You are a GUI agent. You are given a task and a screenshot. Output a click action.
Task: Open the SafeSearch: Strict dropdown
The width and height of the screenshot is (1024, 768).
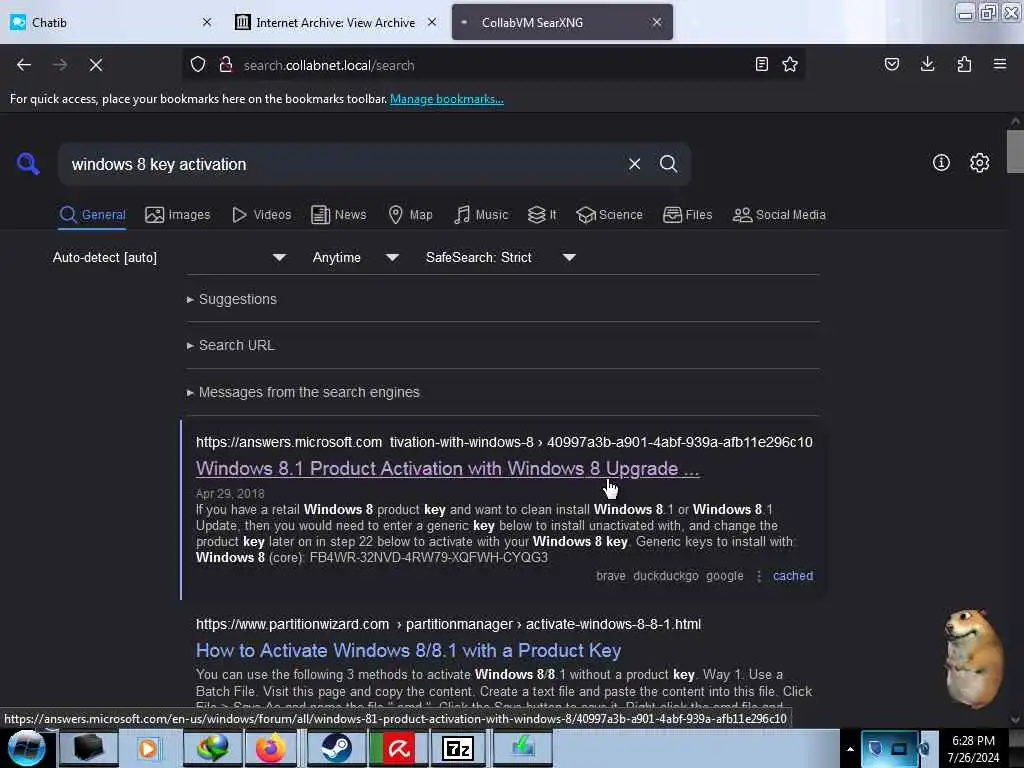tap(500, 257)
